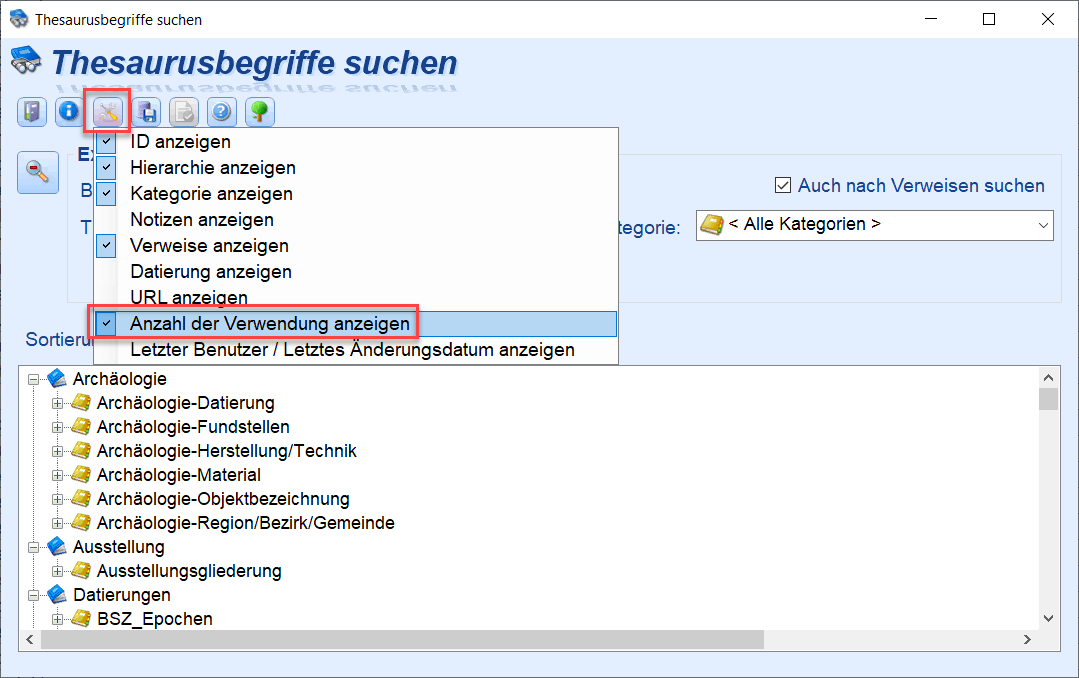The height and width of the screenshot is (678, 1079).
Task: Select Archäologie-Fundstellen tree entry
Action: [193, 427]
